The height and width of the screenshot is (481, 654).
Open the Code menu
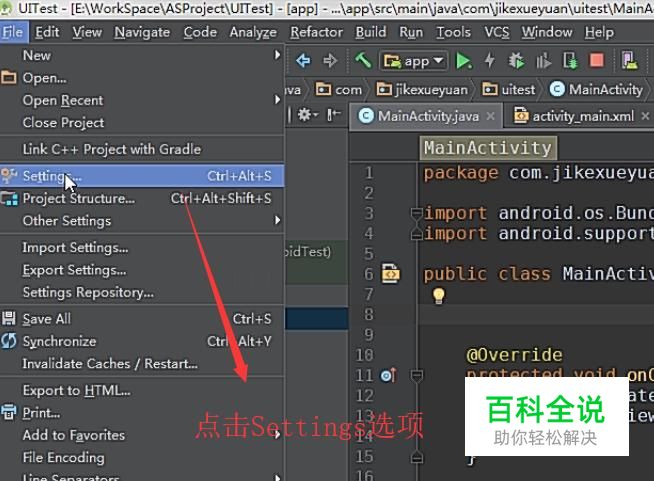click(x=200, y=32)
